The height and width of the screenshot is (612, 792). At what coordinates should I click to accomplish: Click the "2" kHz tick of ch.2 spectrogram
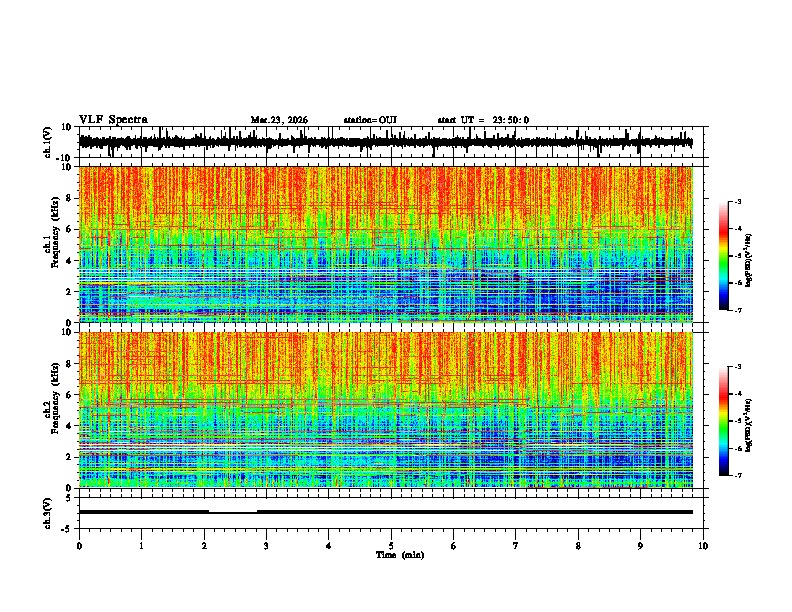(x=70, y=457)
